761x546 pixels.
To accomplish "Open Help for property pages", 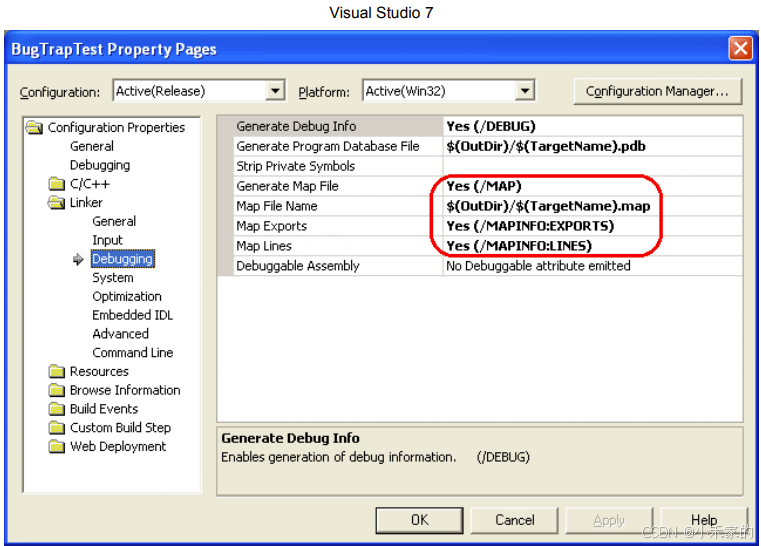I will (704, 520).
